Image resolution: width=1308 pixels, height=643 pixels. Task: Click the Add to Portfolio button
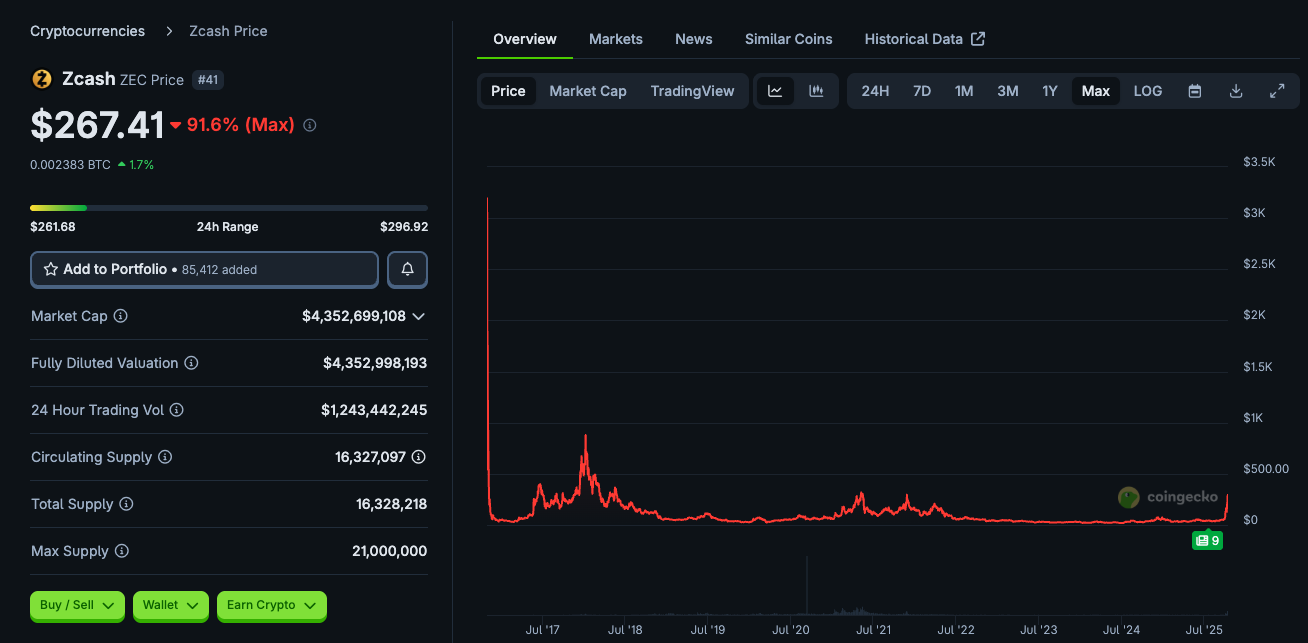pos(204,269)
